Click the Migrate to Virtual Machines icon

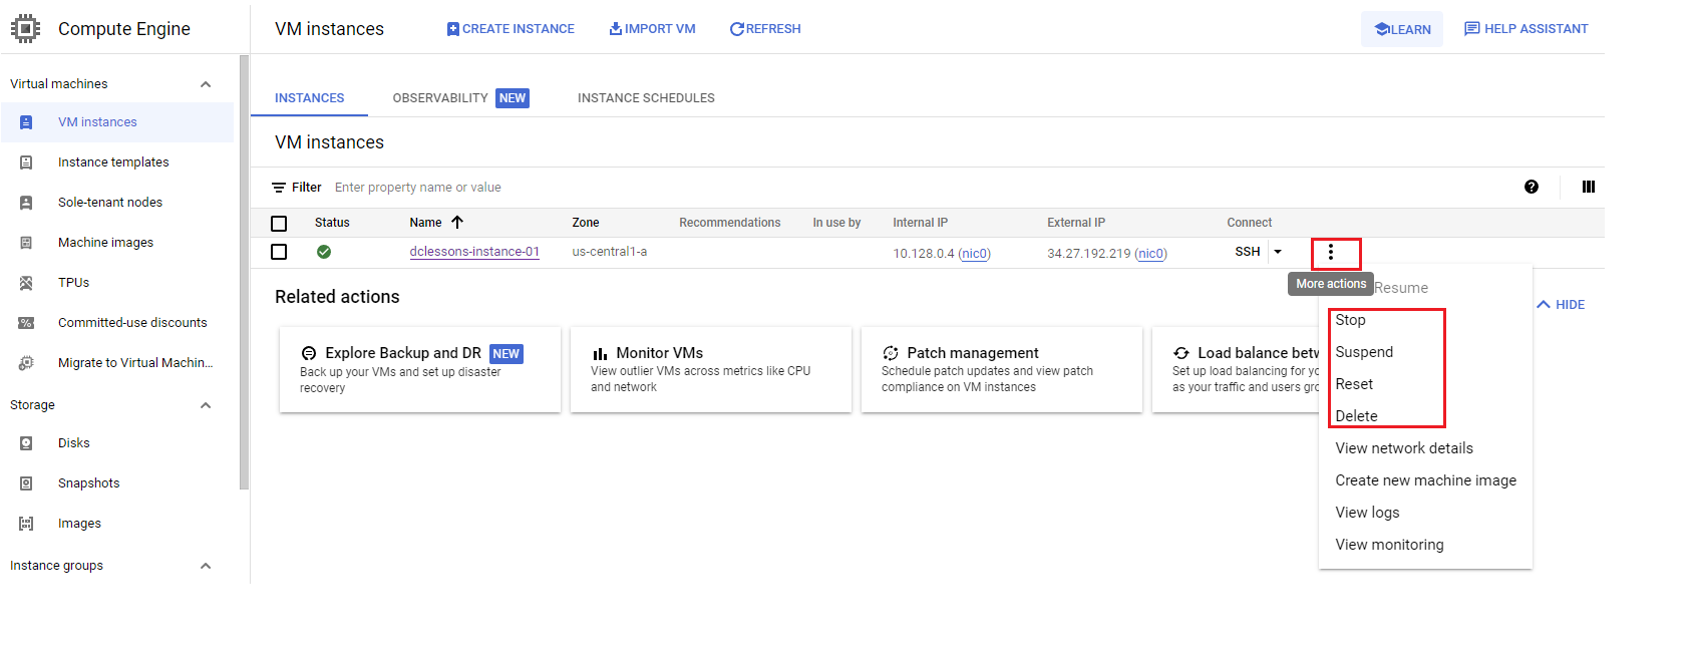pos(26,362)
